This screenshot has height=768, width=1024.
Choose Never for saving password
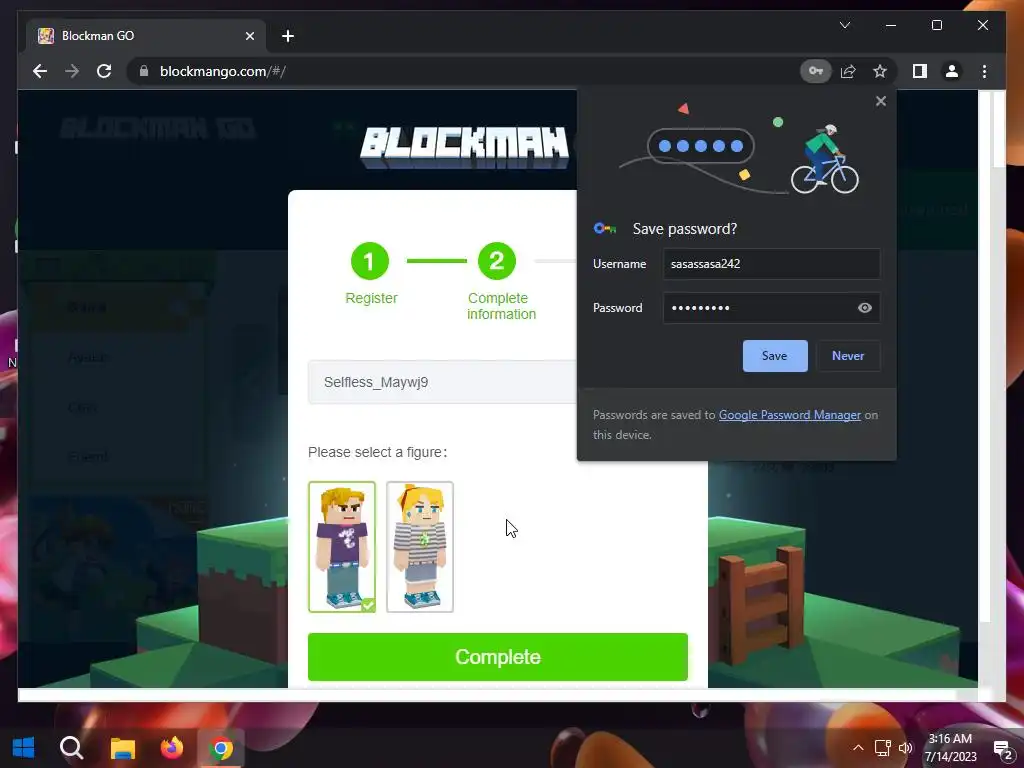848,356
